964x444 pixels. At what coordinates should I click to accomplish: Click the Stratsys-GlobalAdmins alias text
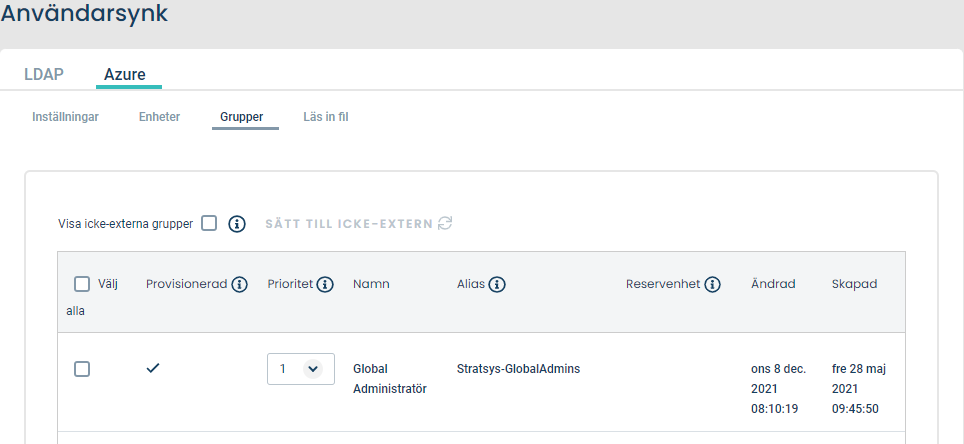(x=518, y=369)
